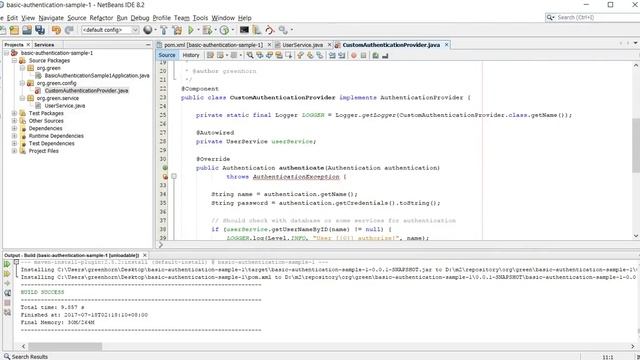Switch to the Services panel tab
The image size is (640, 360).
click(x=44, y=44)
